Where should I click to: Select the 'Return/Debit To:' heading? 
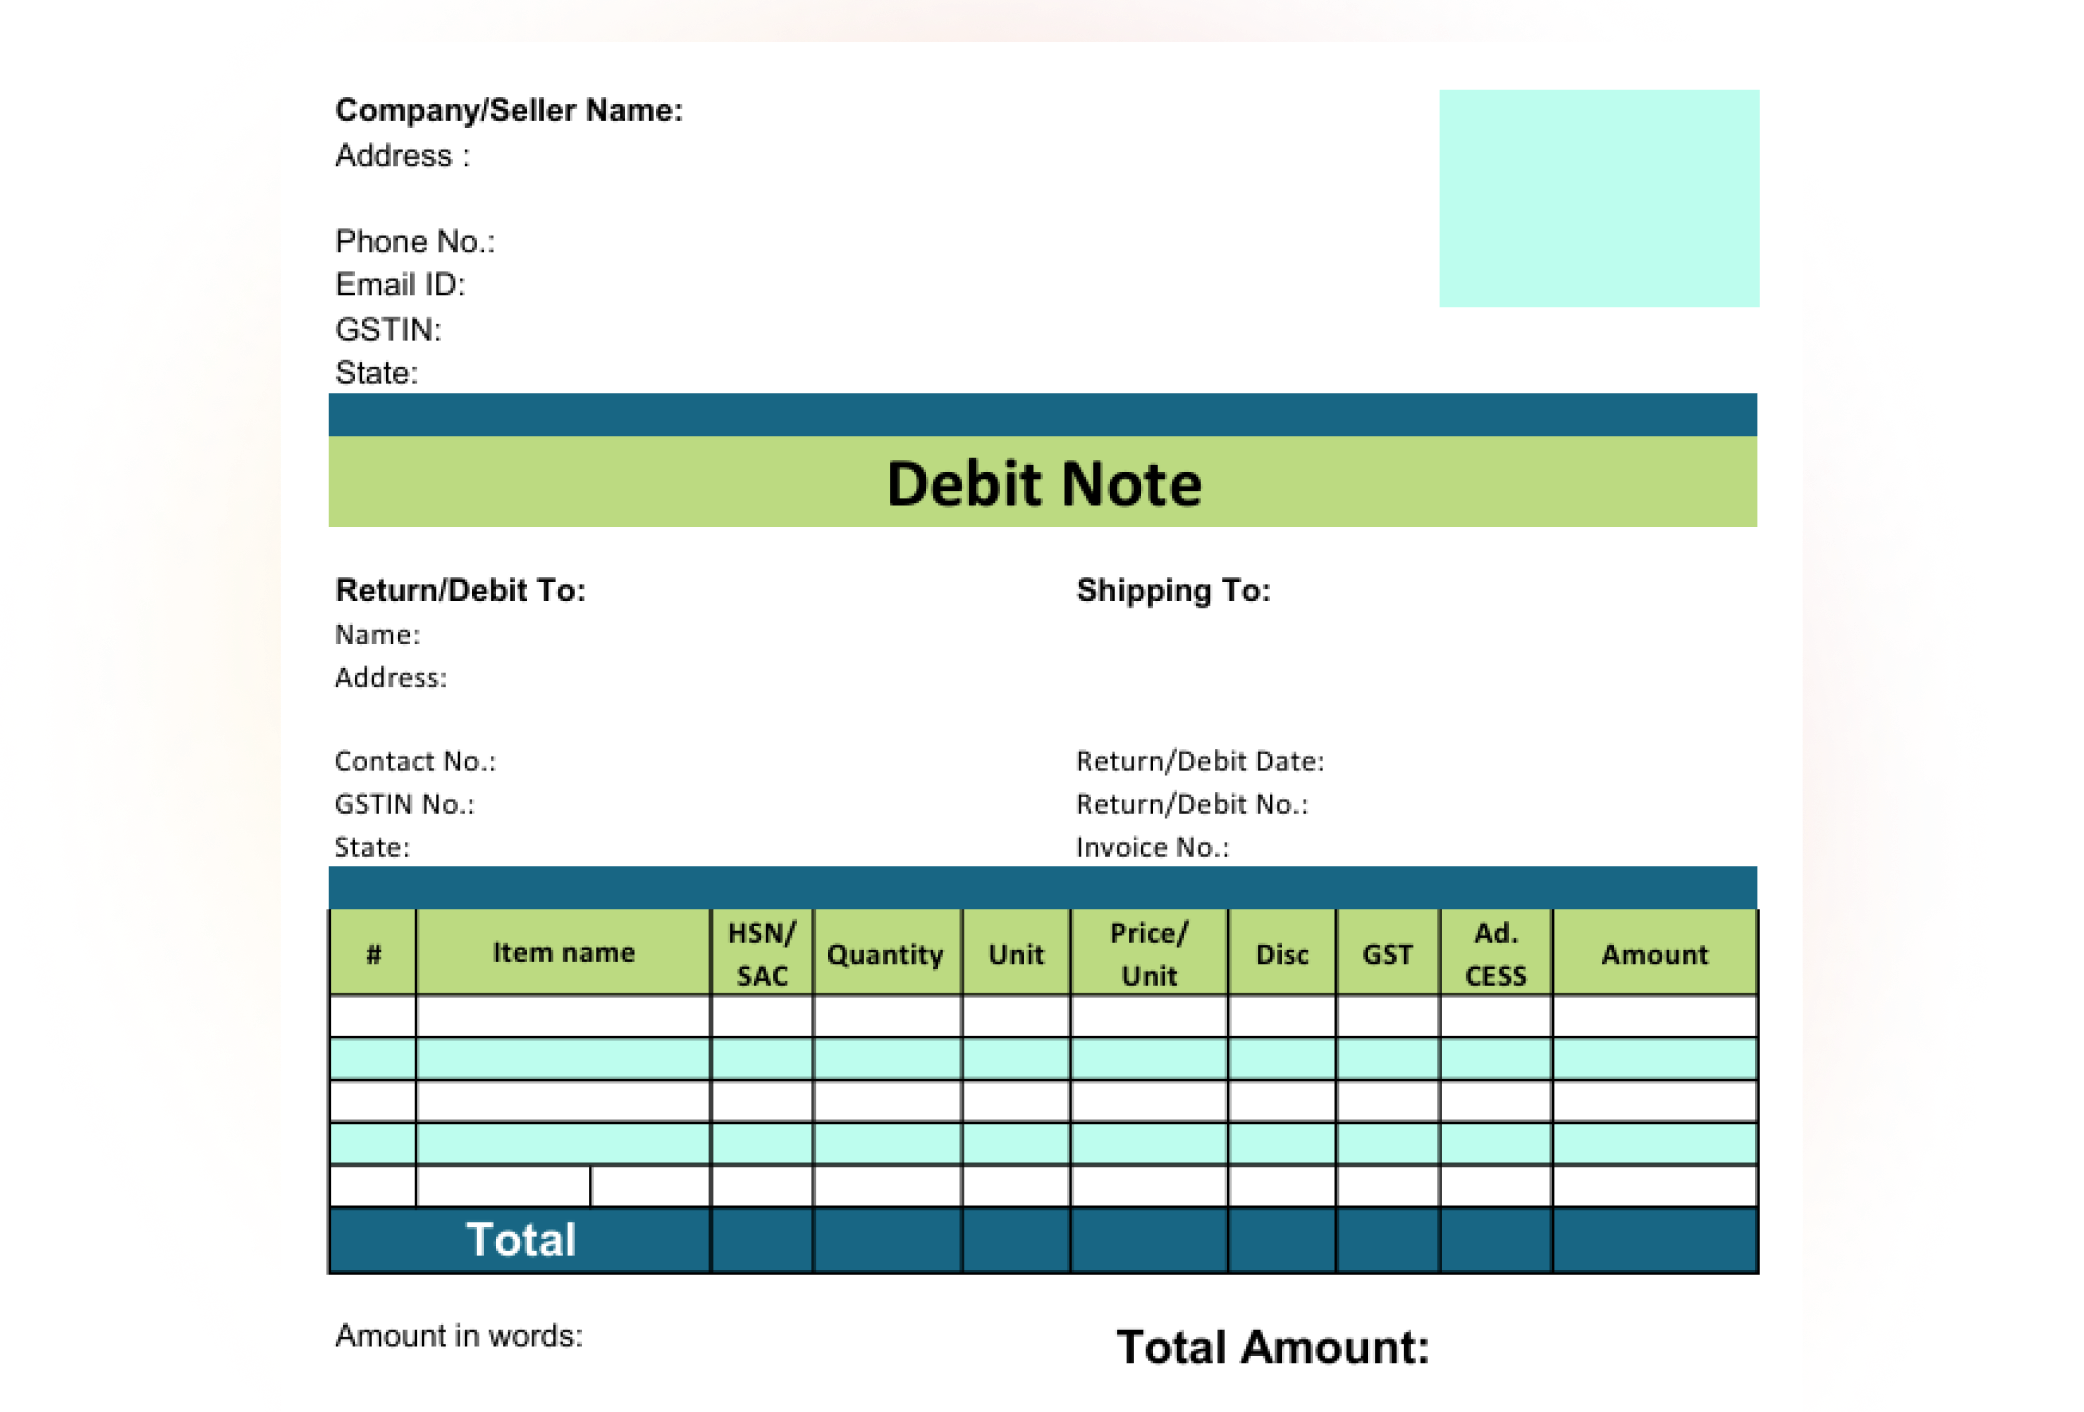460,590
